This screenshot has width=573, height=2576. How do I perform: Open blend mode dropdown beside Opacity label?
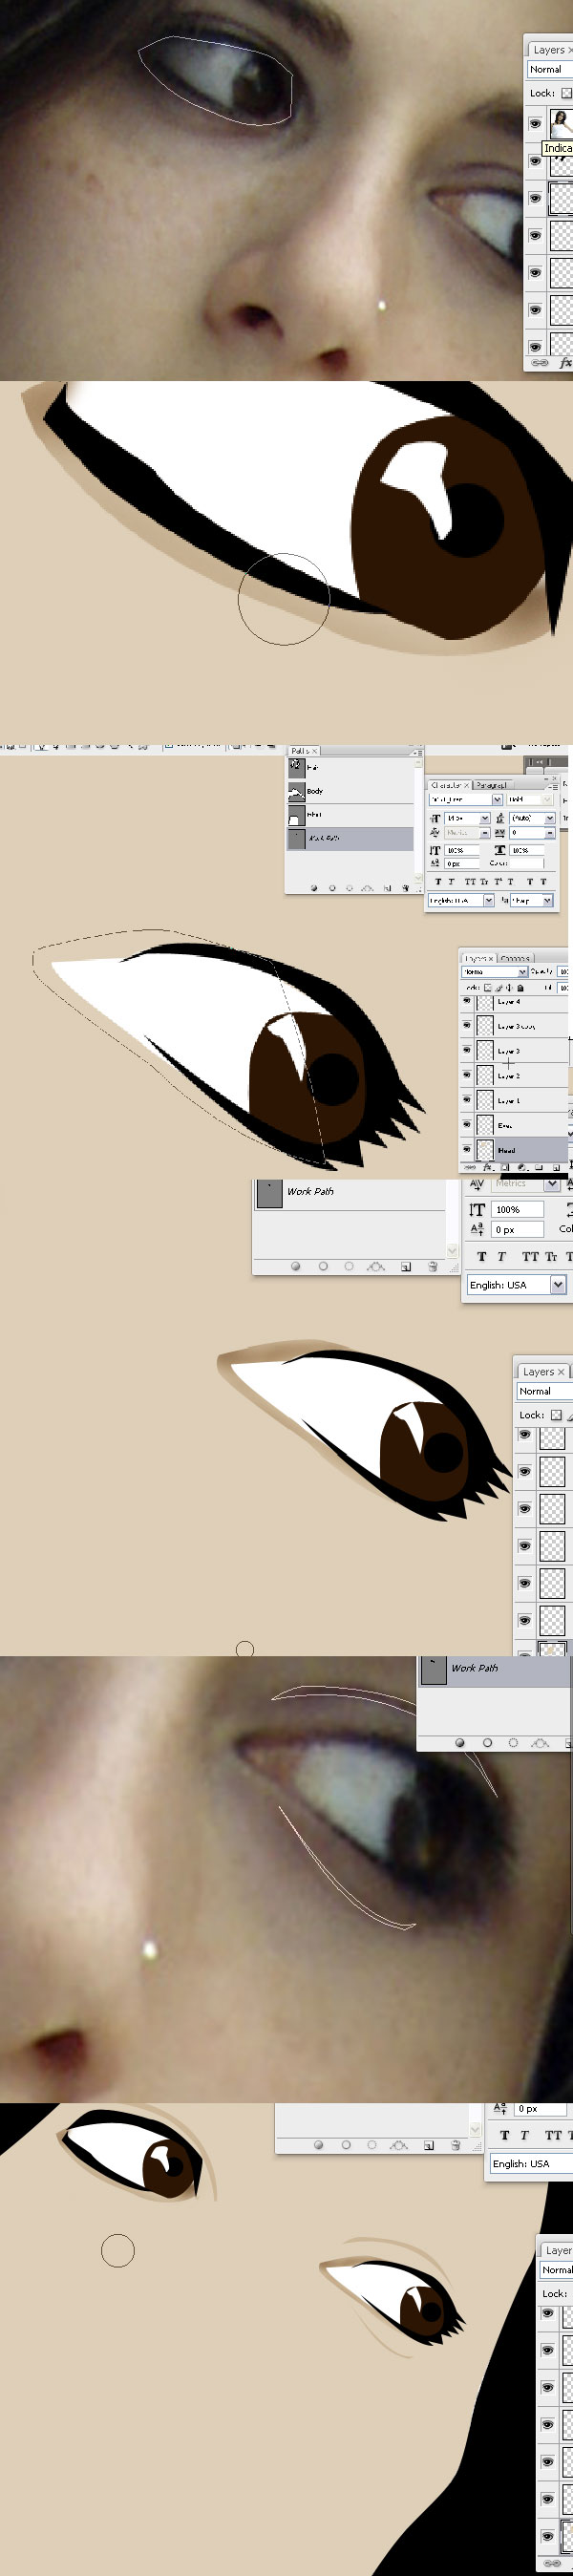point(523,972)
